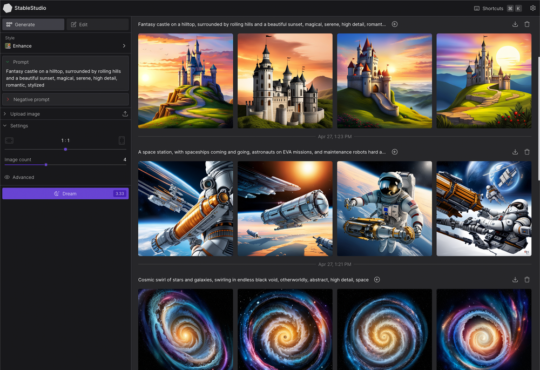Delete the cosmic swirl generation
Image resolution: width=540 pixels, height=370 pixels.
coord(527,280)
